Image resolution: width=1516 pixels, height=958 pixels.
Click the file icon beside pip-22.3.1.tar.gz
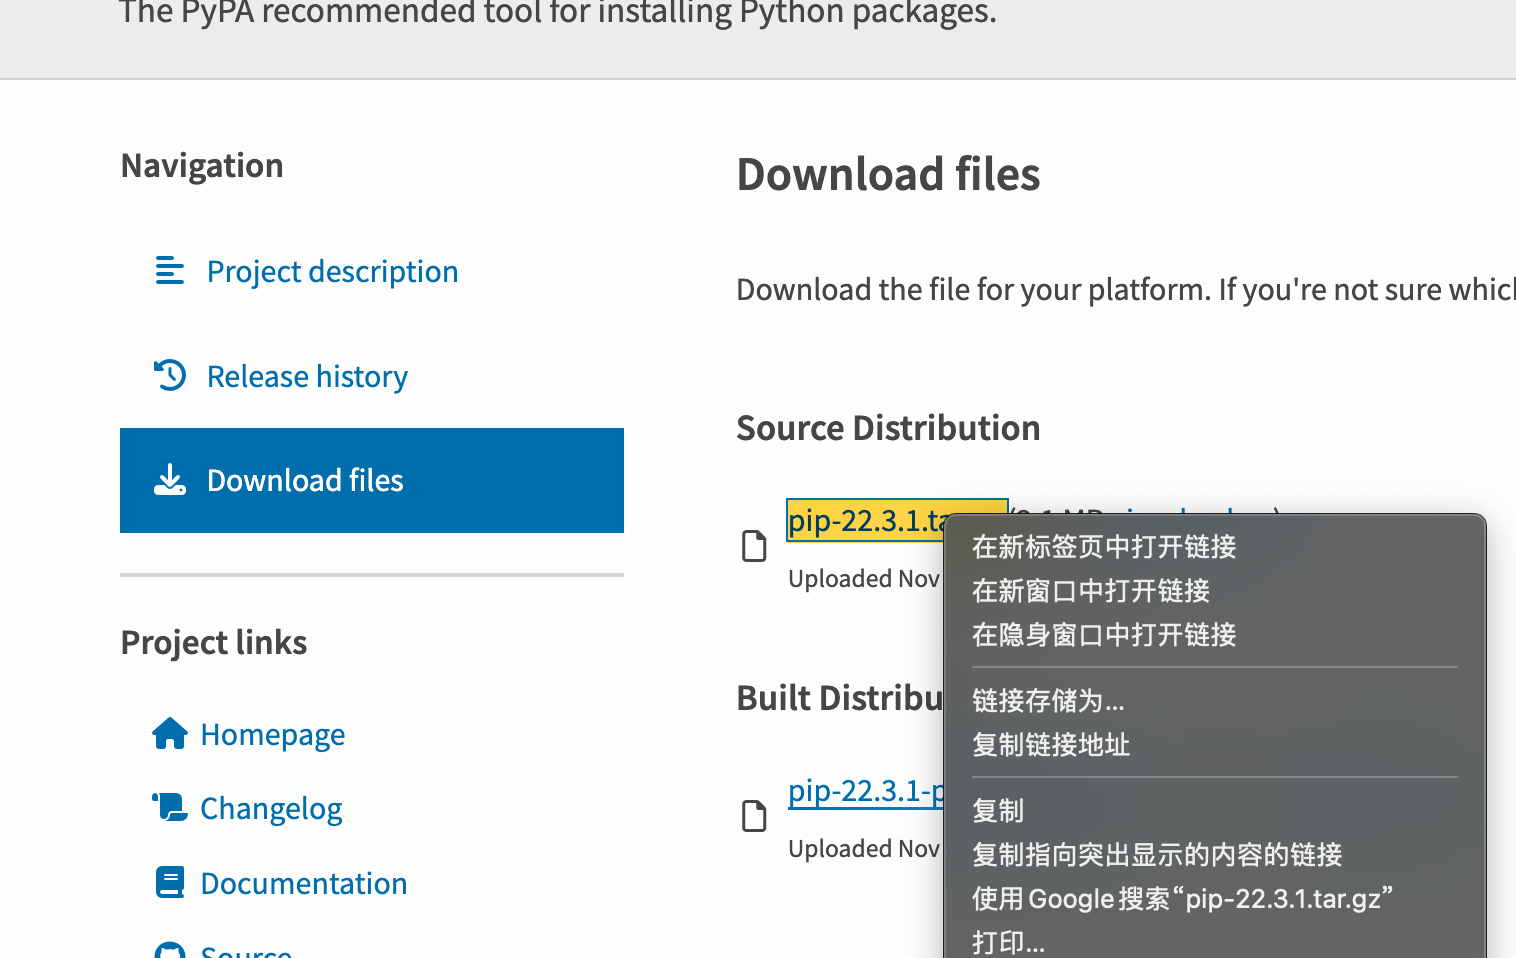[754, 547]
